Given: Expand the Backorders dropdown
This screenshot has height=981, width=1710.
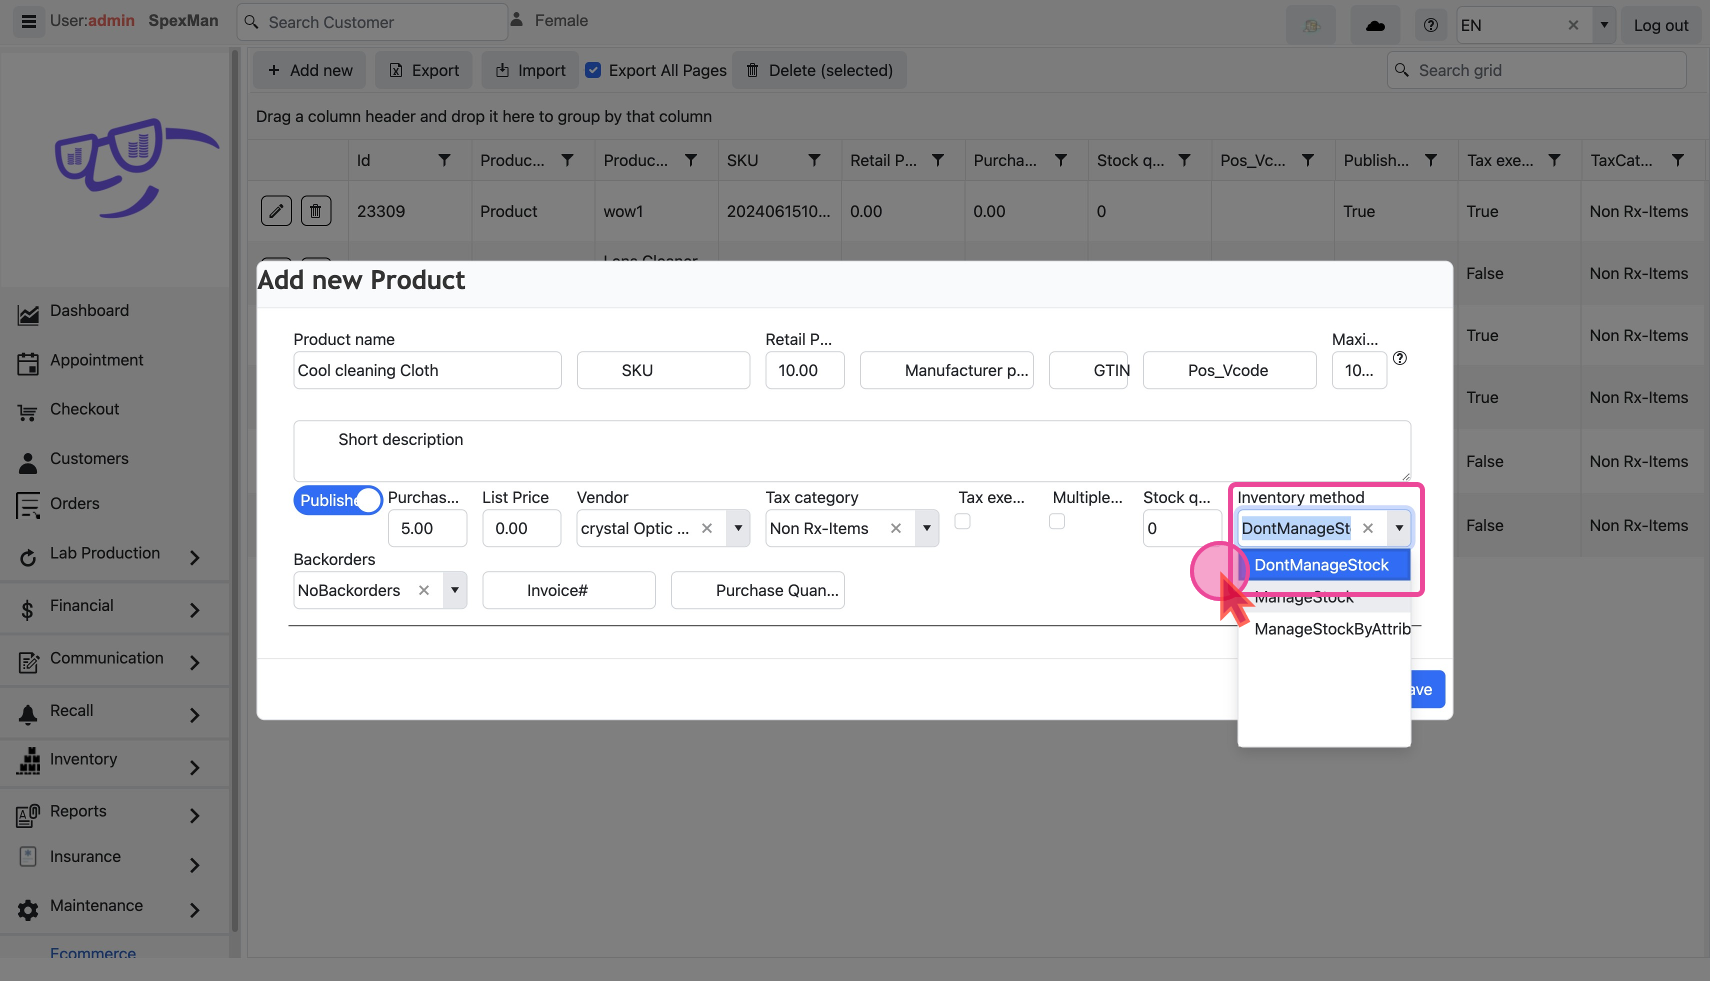Looking at the screenshot, I should [x=455, y=590].
